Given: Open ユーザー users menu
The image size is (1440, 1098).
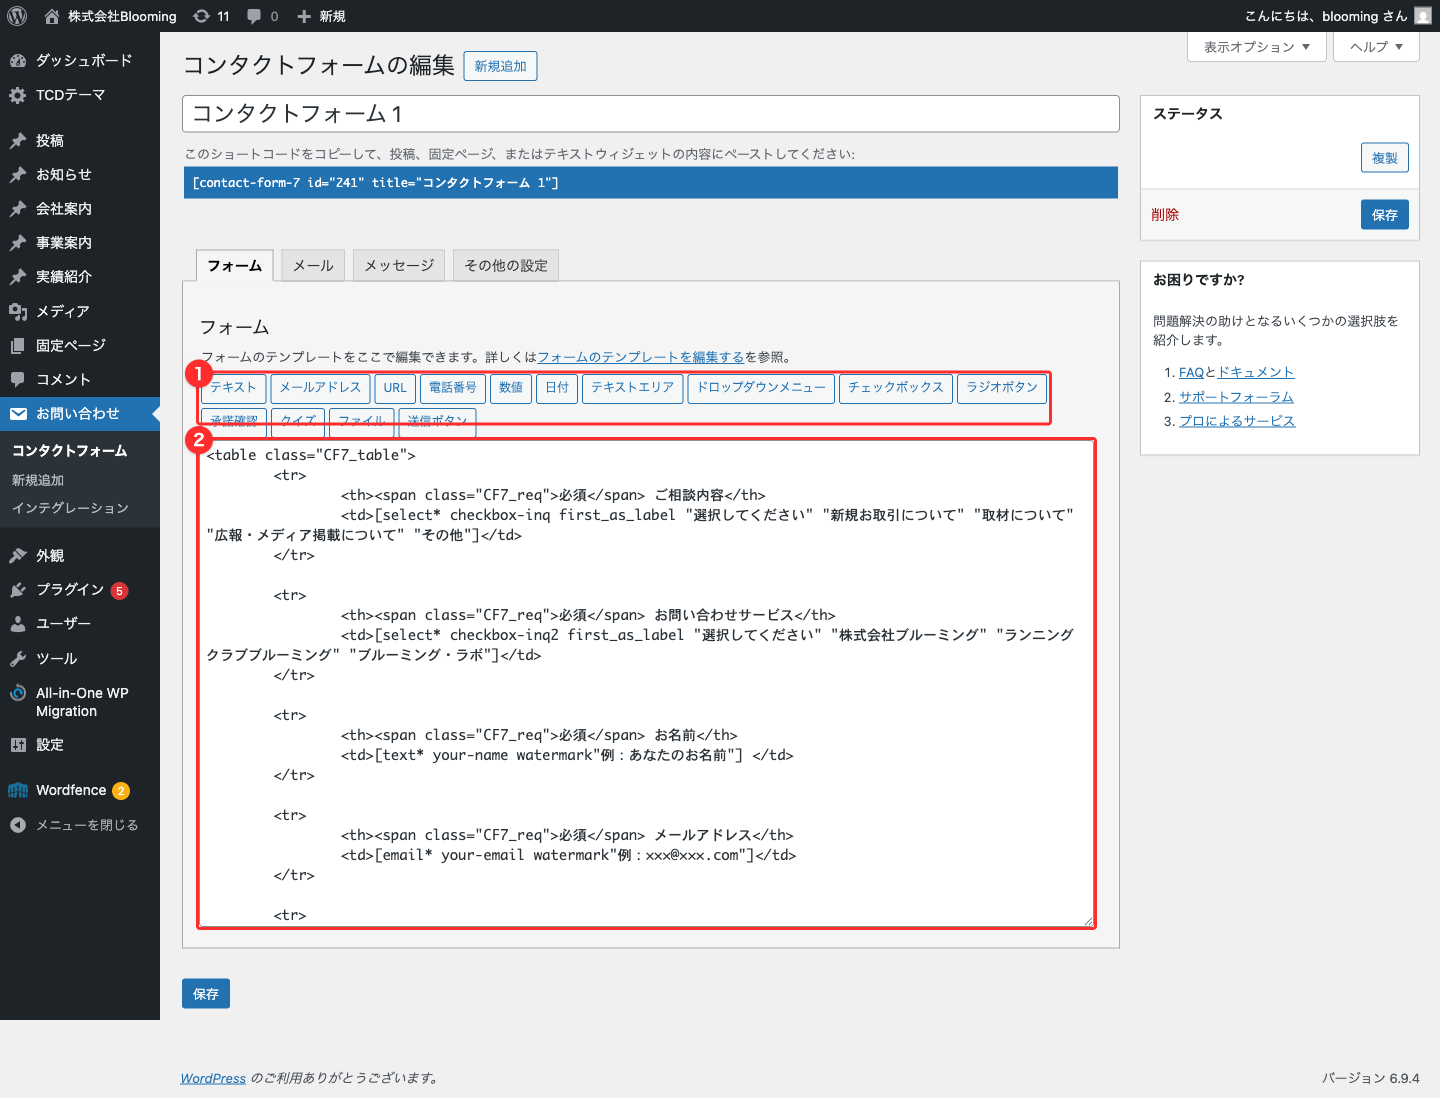Looking at the screenshot, I should tap(80, 623).
